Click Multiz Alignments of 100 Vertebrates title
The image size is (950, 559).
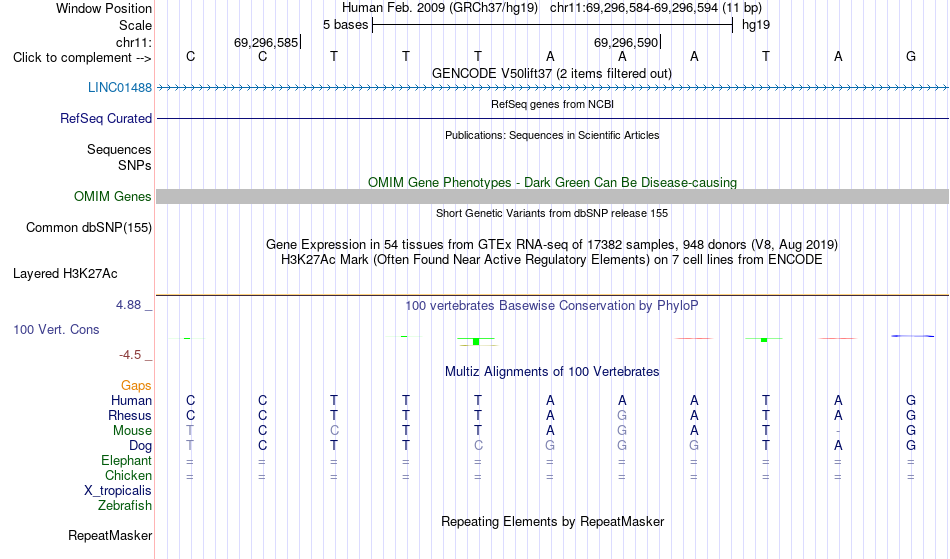(552, 371)
